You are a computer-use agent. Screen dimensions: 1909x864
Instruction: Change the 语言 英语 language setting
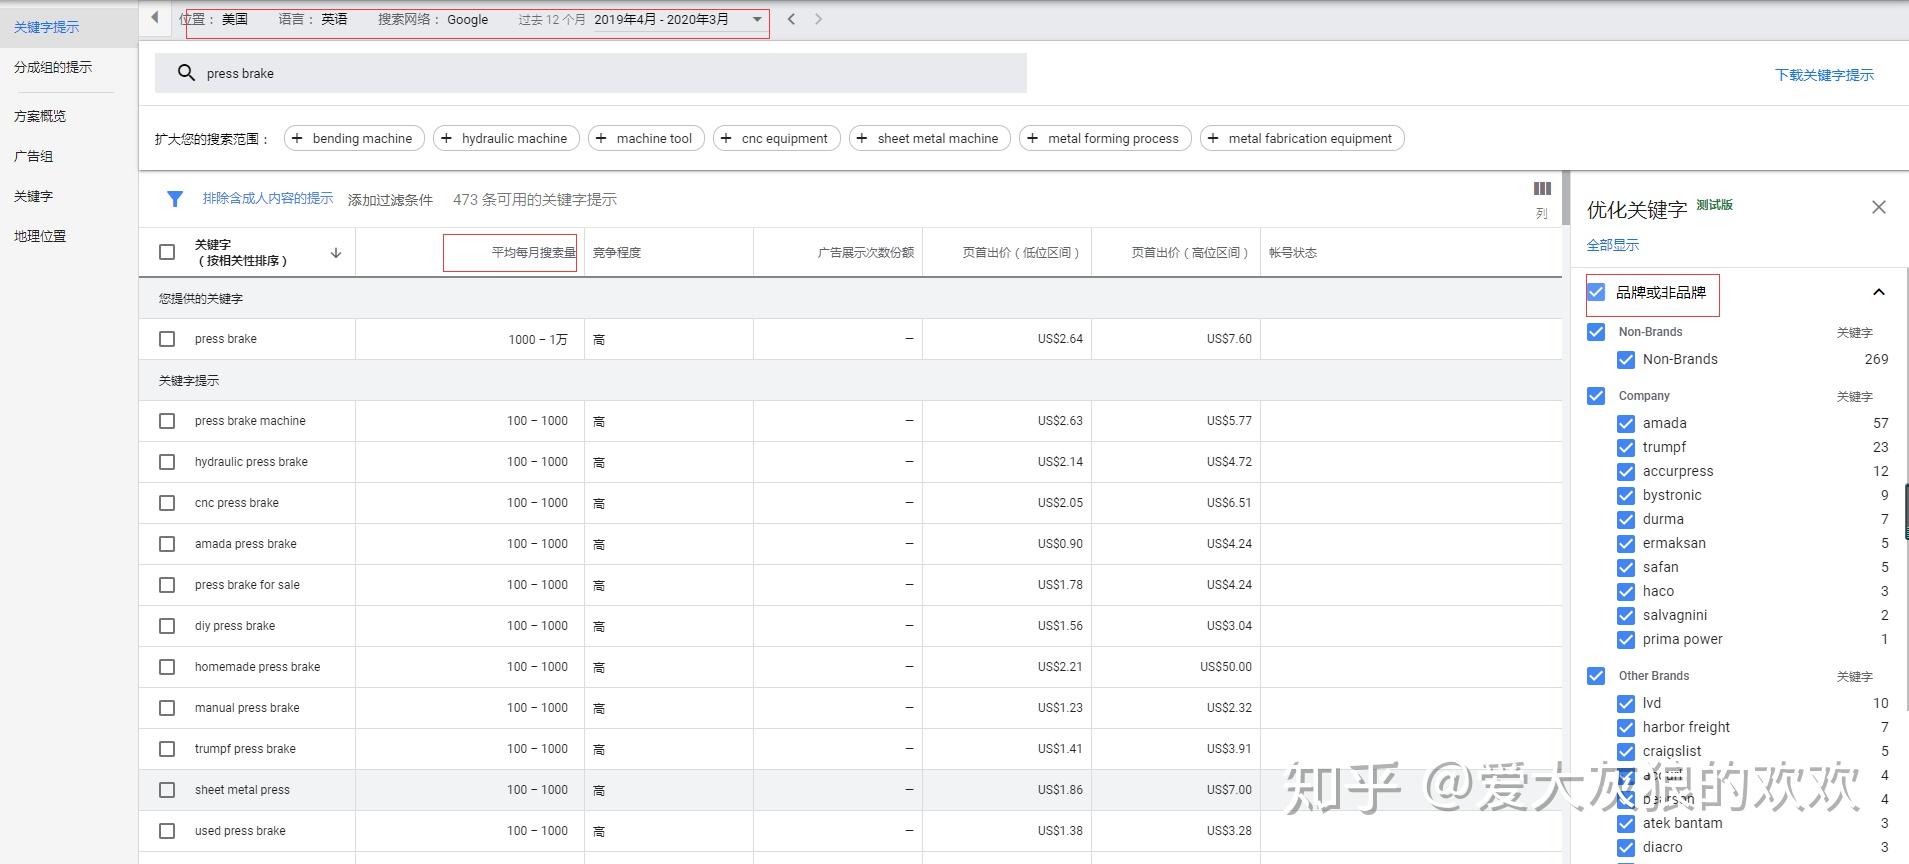point(313,19)
